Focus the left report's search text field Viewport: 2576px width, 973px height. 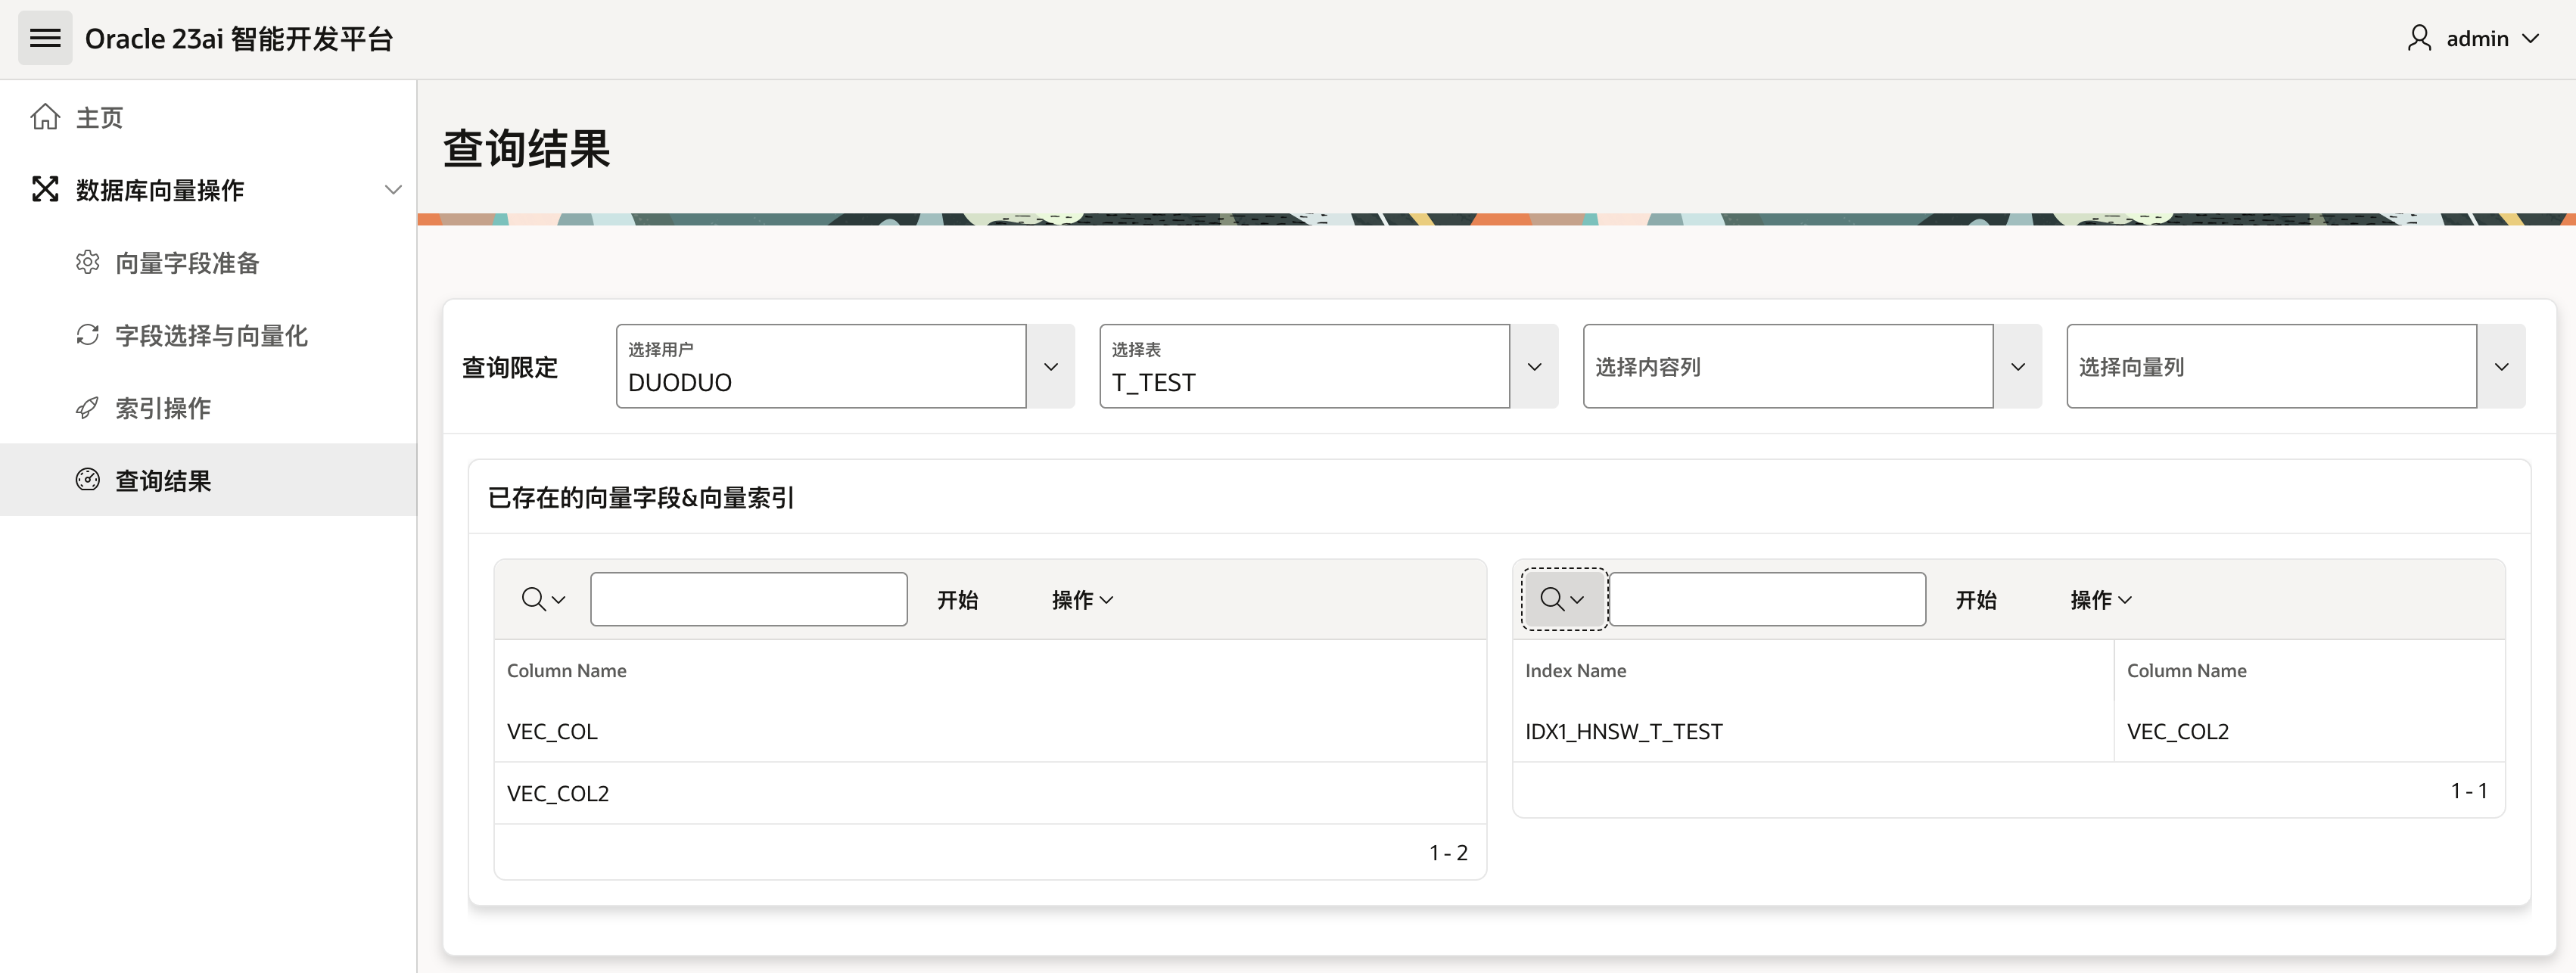pyautogui.click(x=748, y=599)
